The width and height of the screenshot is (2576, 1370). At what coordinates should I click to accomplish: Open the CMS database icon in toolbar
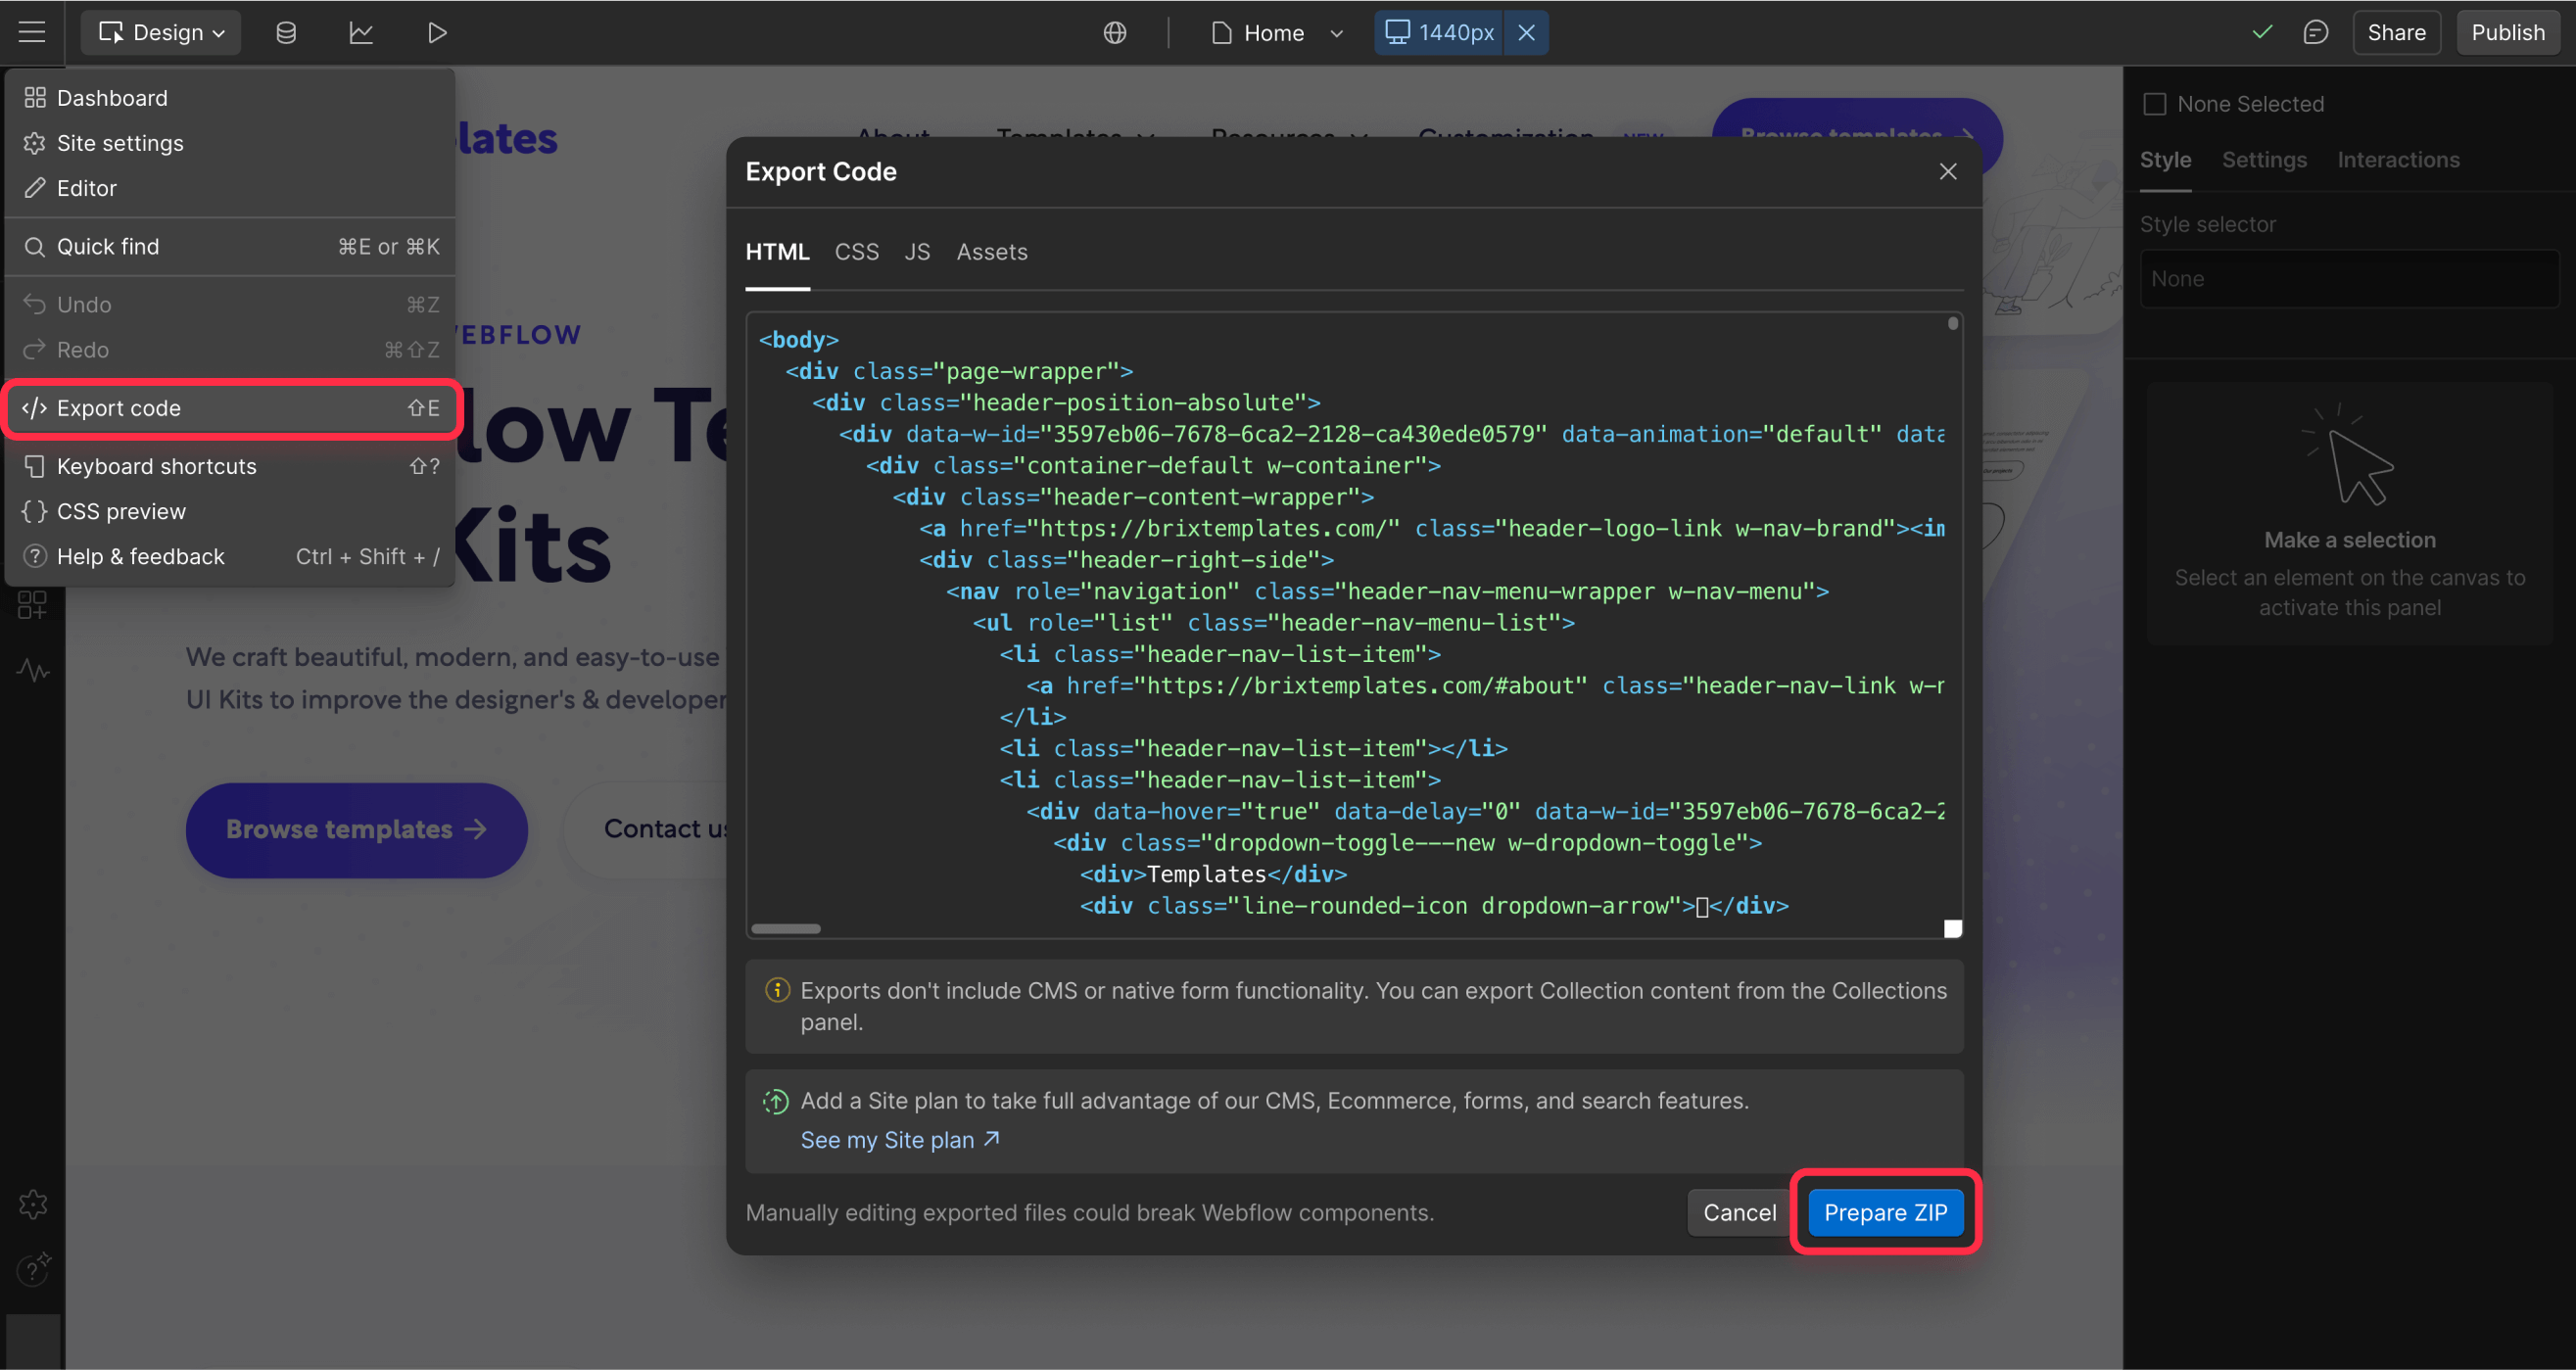(x=286, y=33)
